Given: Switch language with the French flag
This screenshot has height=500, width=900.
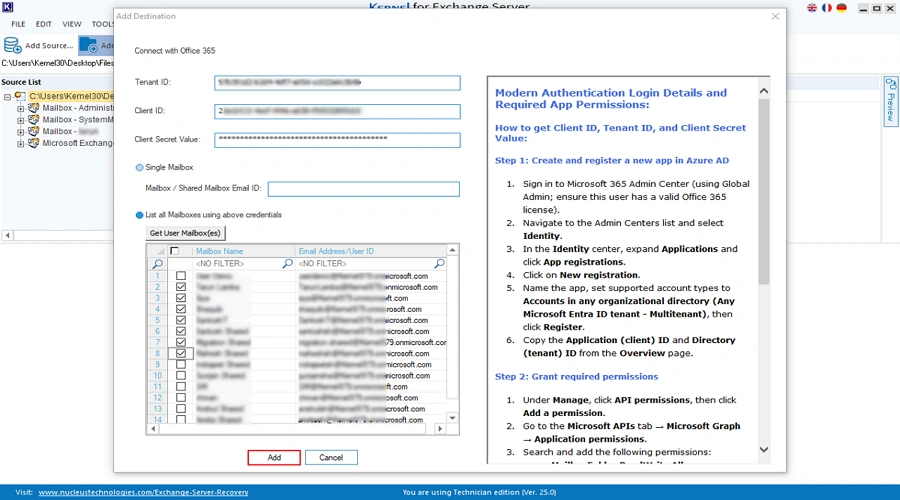Looking at the screenshot, I should [x=827, y=8].
